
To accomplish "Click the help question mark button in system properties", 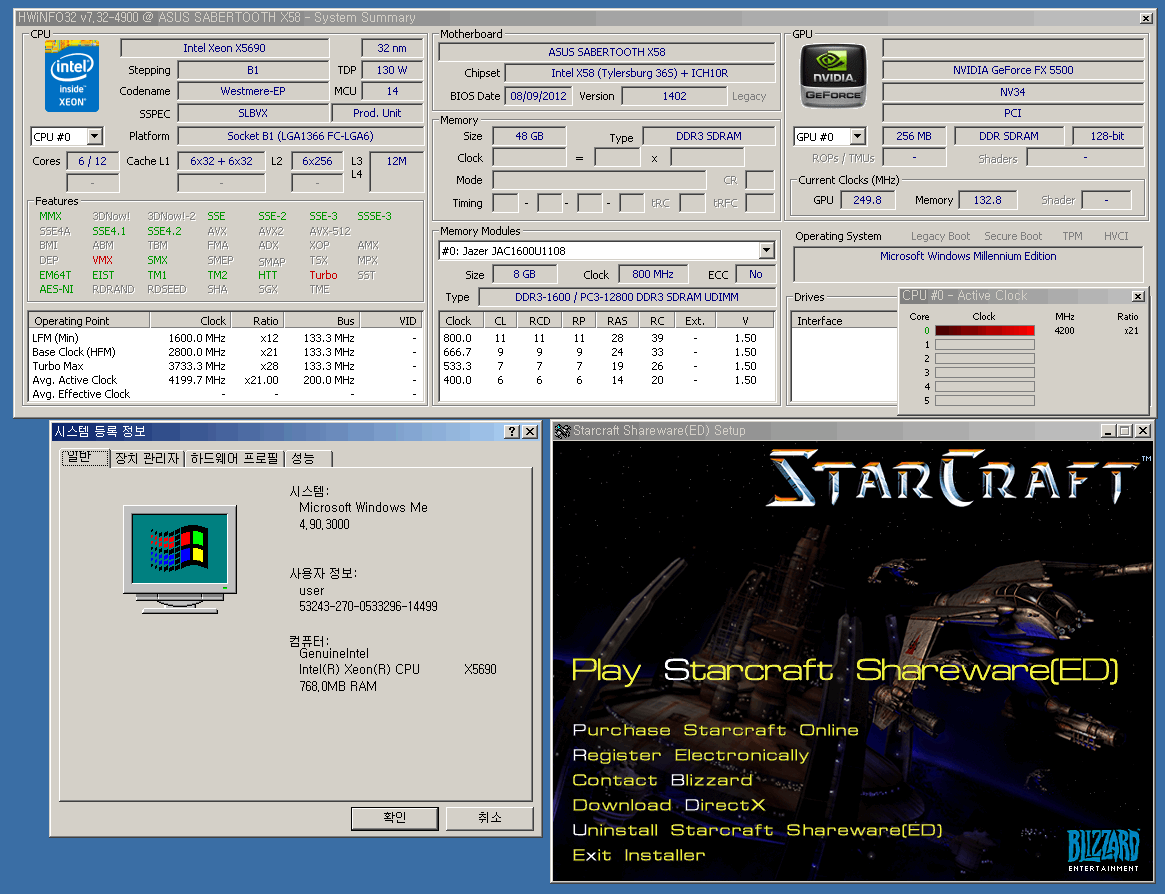I will 512,432.
